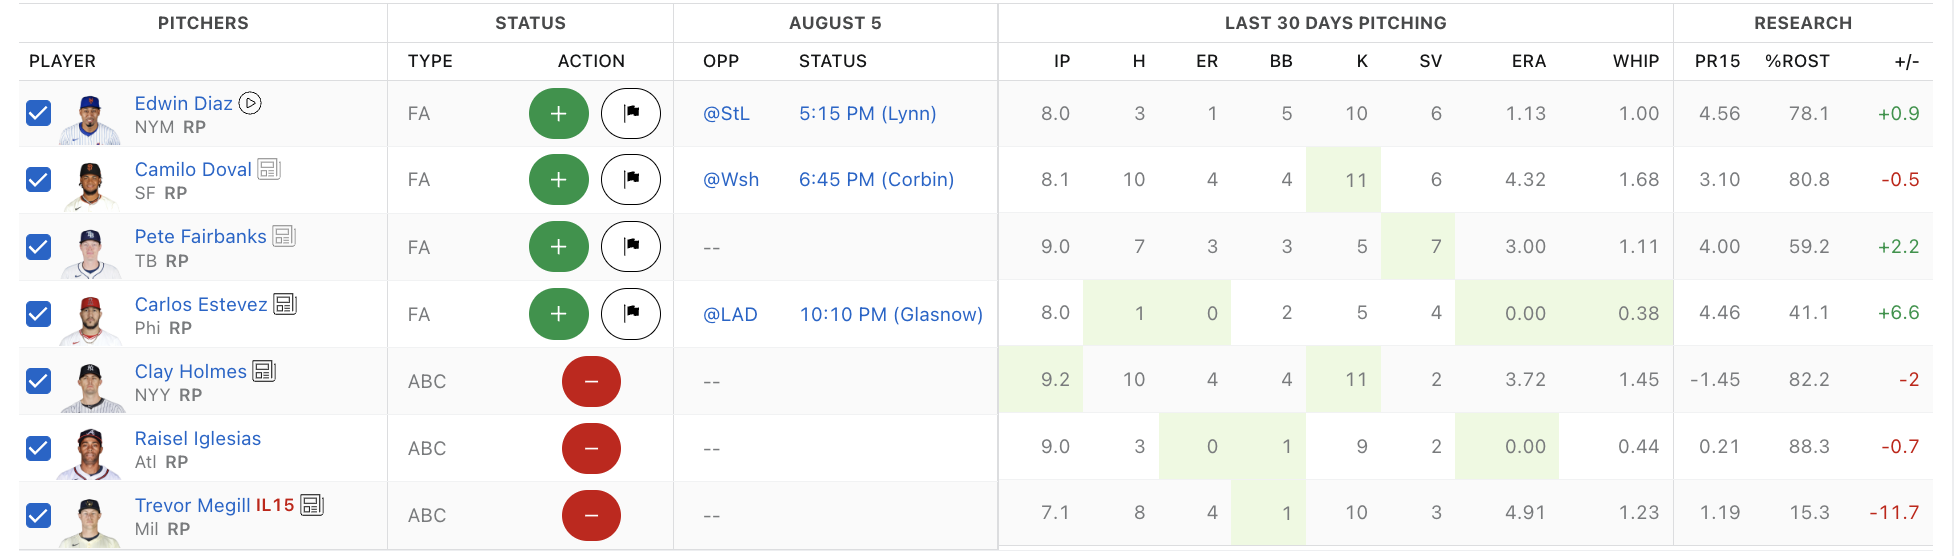Uncheck the Edwin Diaz checkbox
This screenshot has width=1954, height=556.
coord(38,113)
